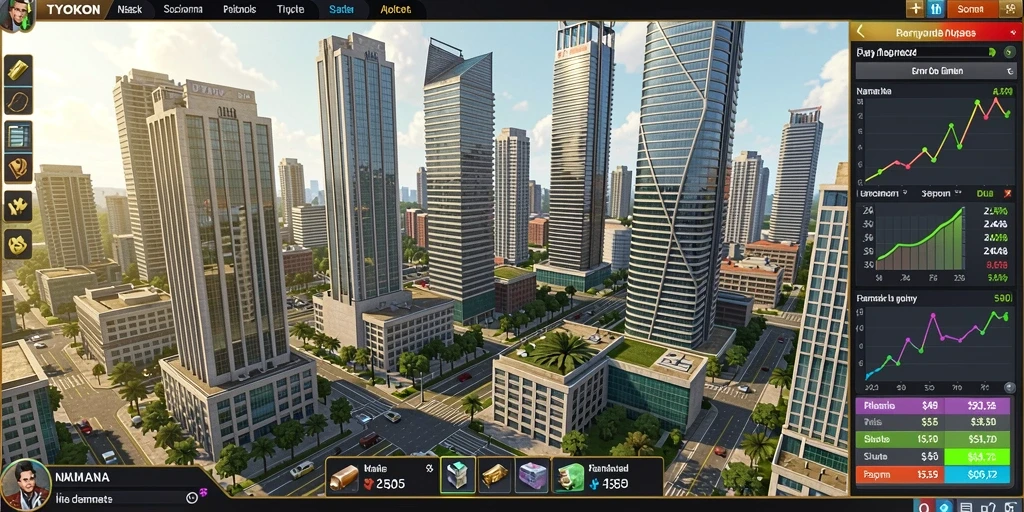Select the gold bar tool in left sidebar
Image resolution: width=1024 pixels, height=512 pixels.
[18, 70]
